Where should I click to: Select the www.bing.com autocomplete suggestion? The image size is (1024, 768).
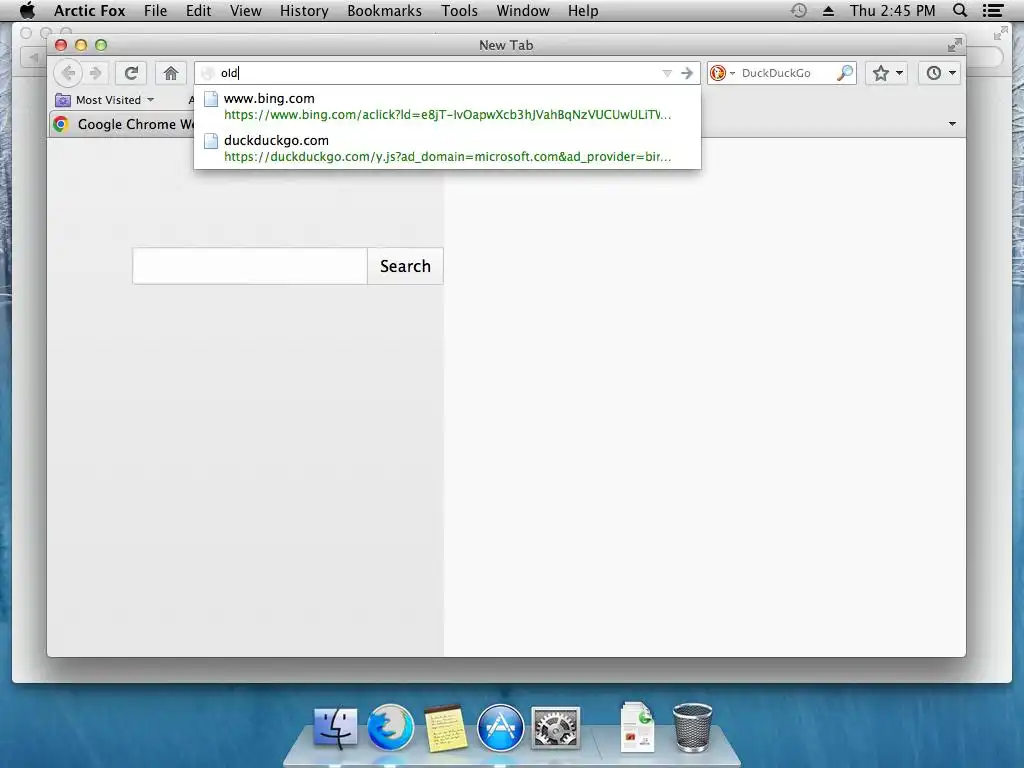pyautogui.click(x=447, y=106)
